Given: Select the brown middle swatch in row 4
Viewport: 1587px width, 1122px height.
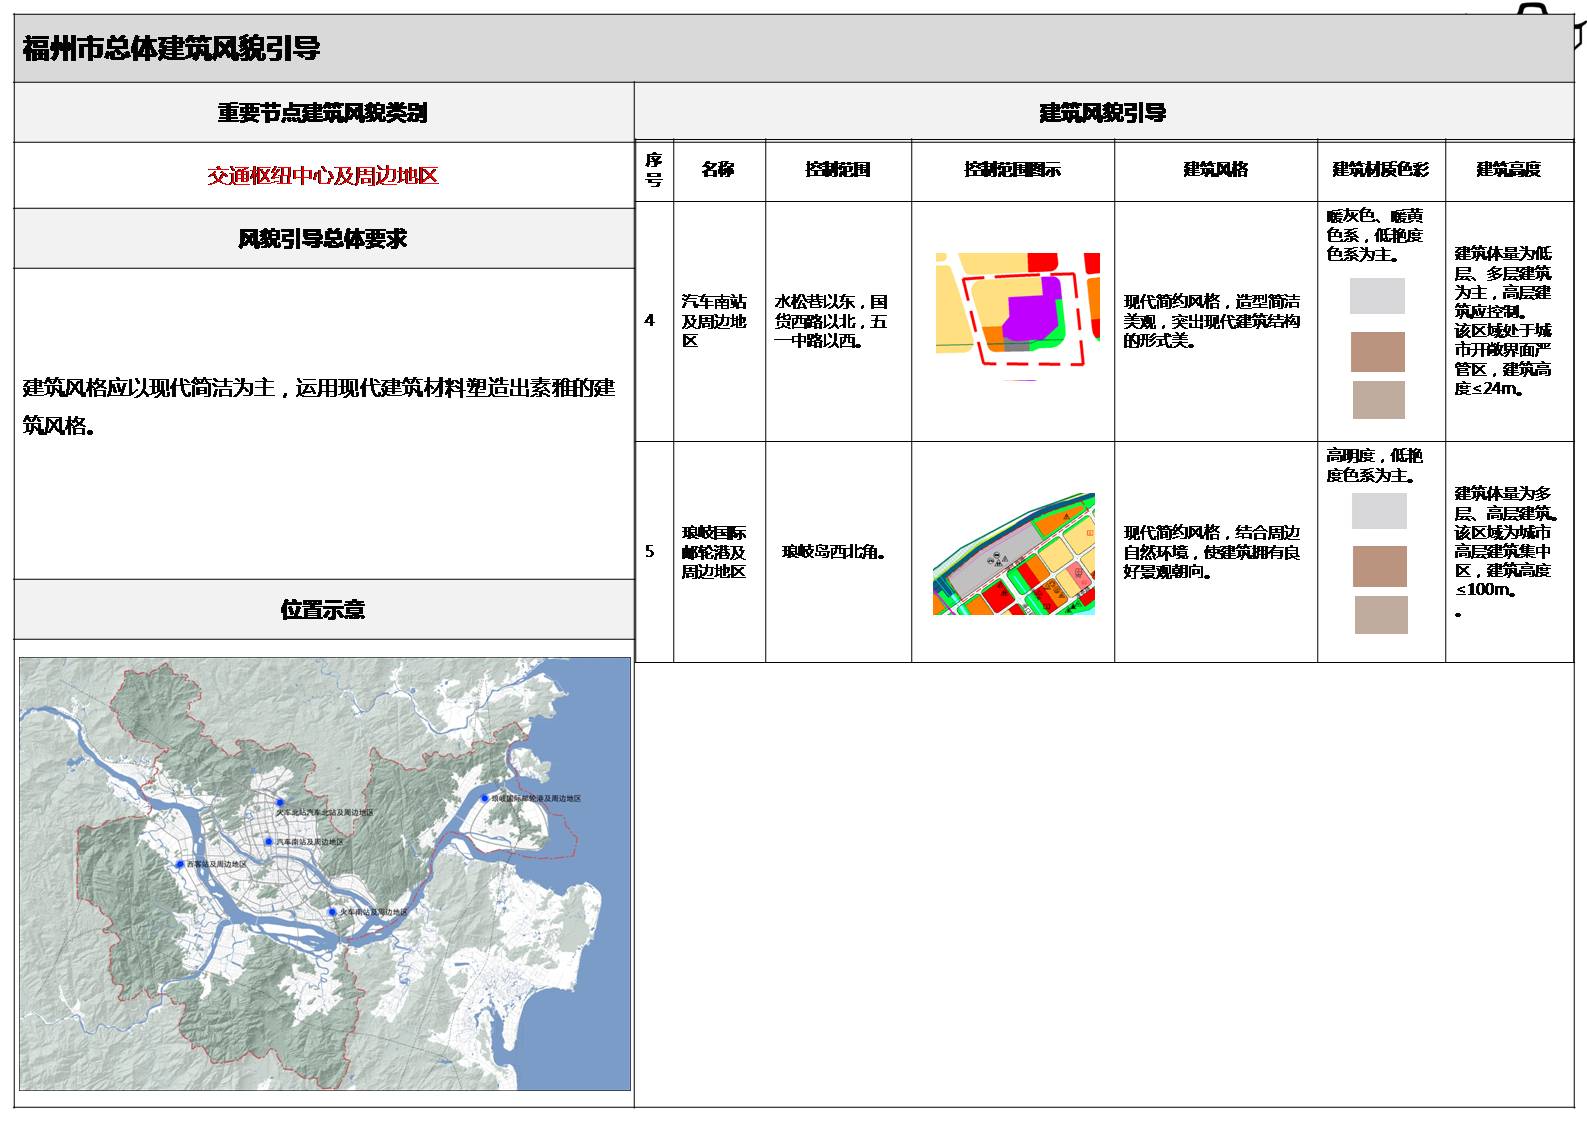Looking at the screenshot, I should click(1377, 352).
